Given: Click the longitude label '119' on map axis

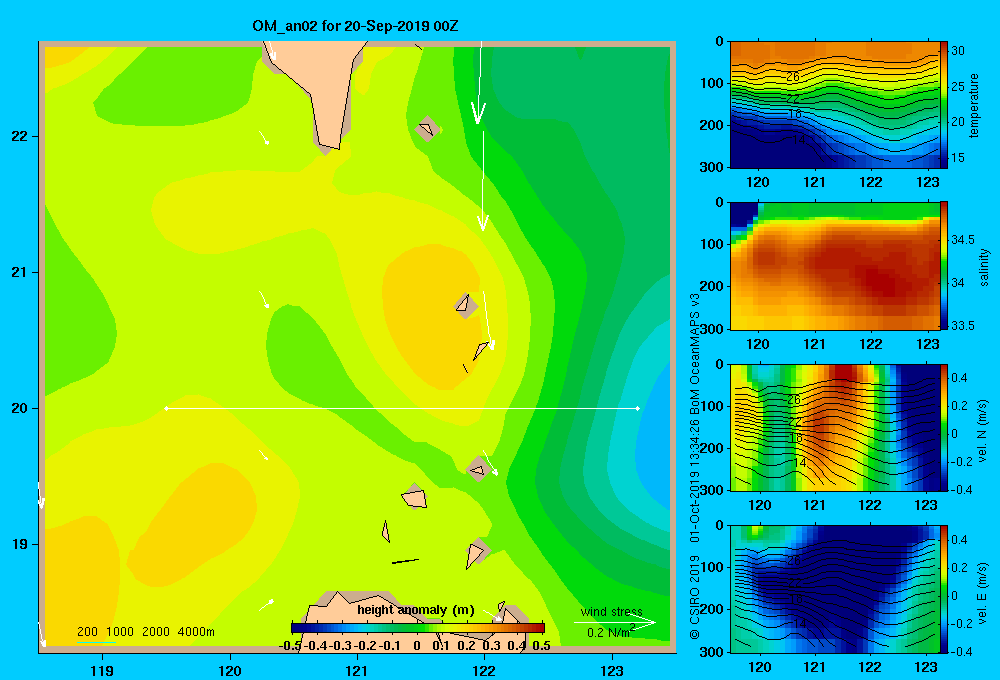Looking at the screenshot, I should point(102,670).
